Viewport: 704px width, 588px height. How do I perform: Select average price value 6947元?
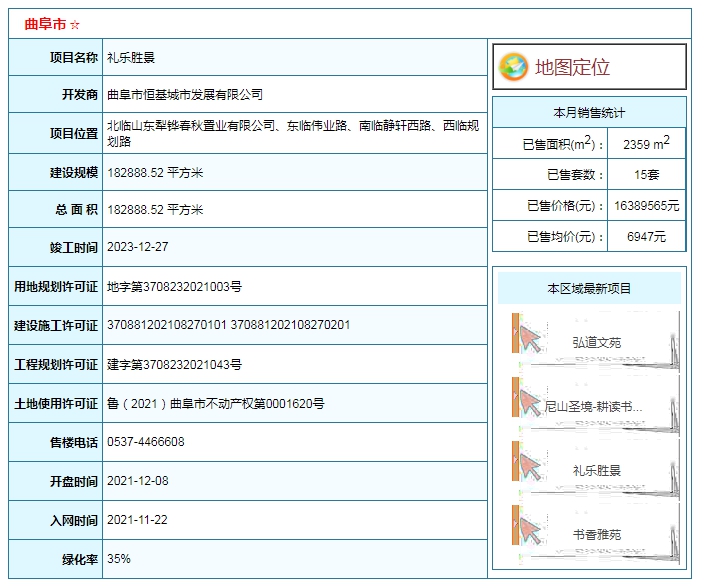pos(646,237)
